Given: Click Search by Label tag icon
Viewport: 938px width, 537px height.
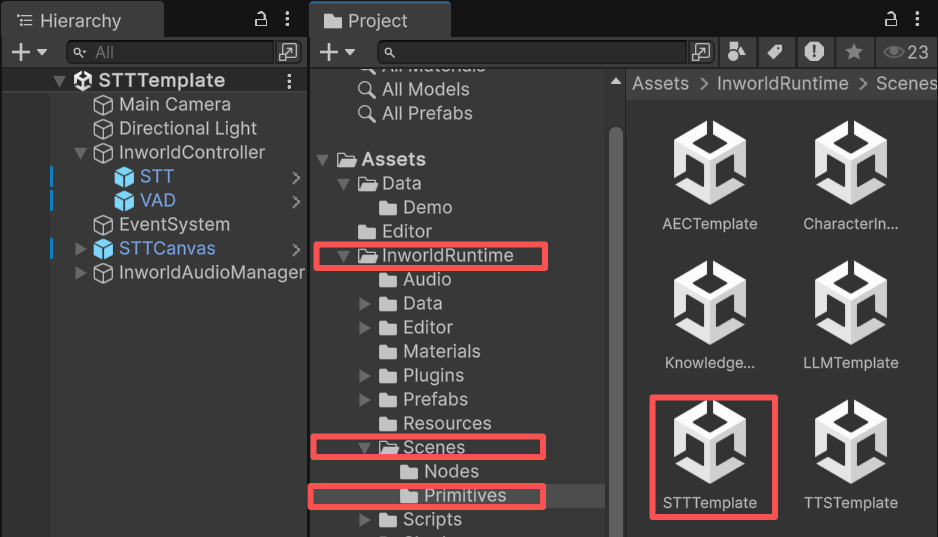Looking at the screenshot, I should [775, 52].
